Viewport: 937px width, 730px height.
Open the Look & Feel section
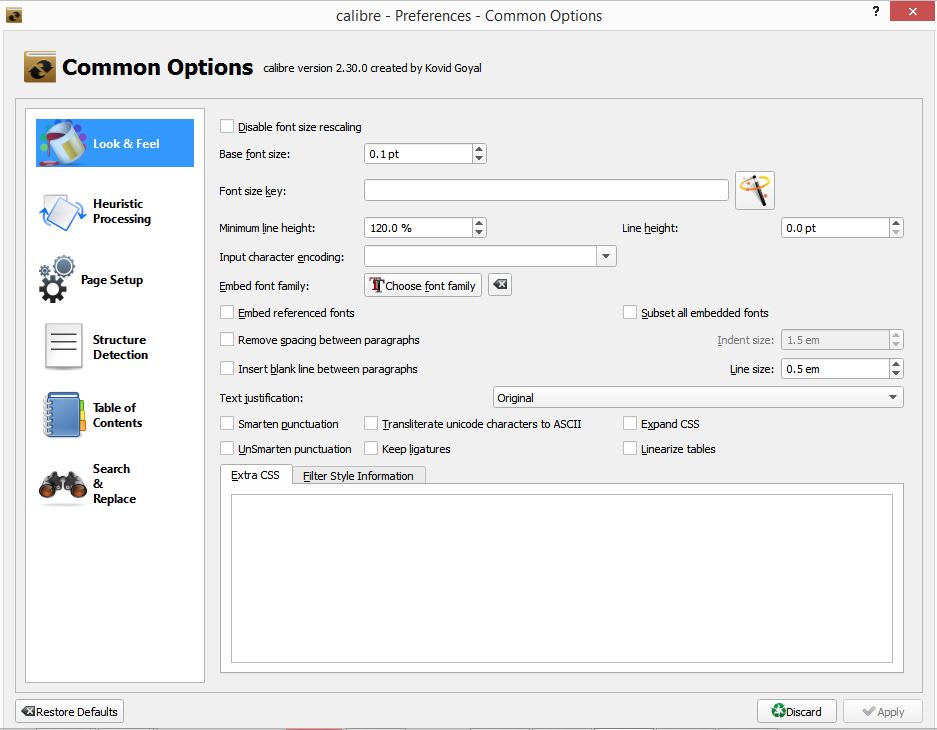click(115, 143)
